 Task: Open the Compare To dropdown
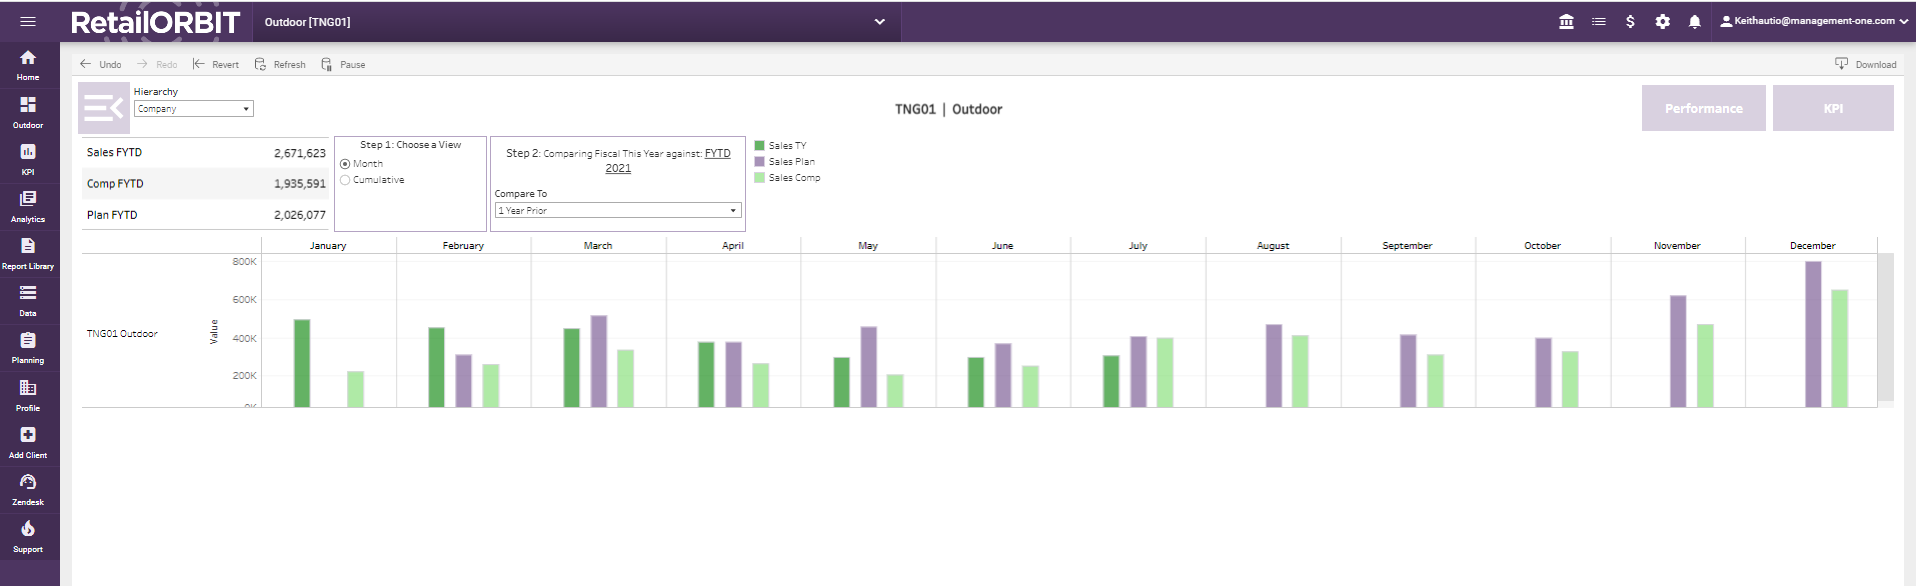click(618, 210)
